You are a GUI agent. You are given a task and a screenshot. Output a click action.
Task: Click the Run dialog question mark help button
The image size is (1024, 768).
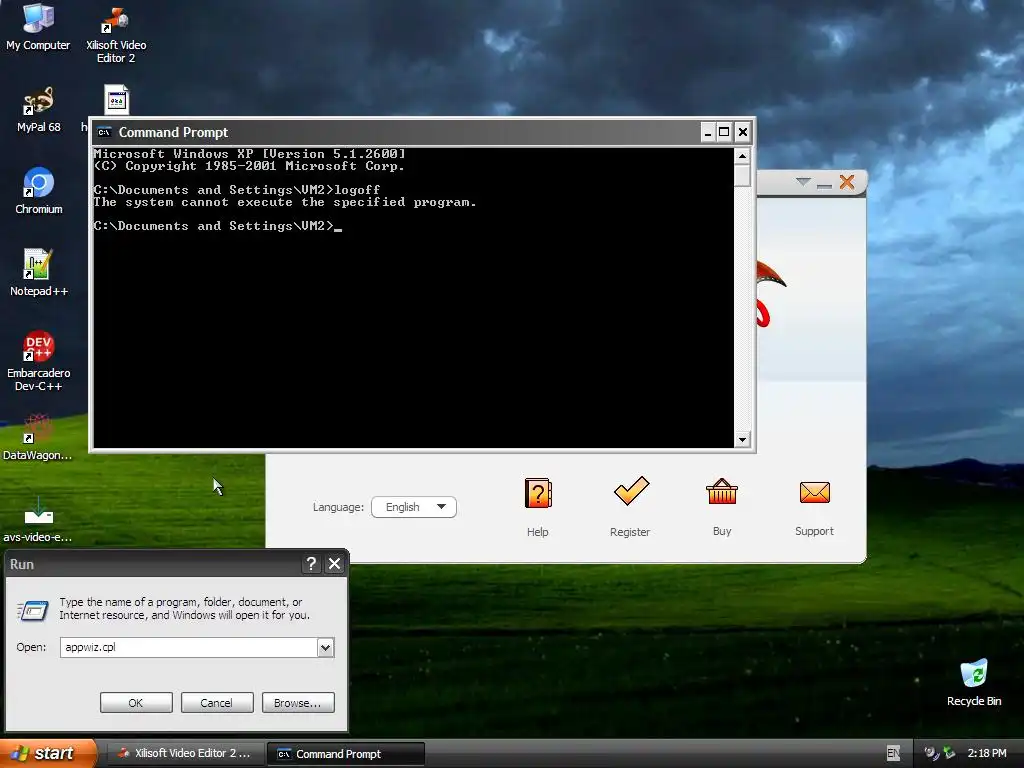[x=312, y=564]
